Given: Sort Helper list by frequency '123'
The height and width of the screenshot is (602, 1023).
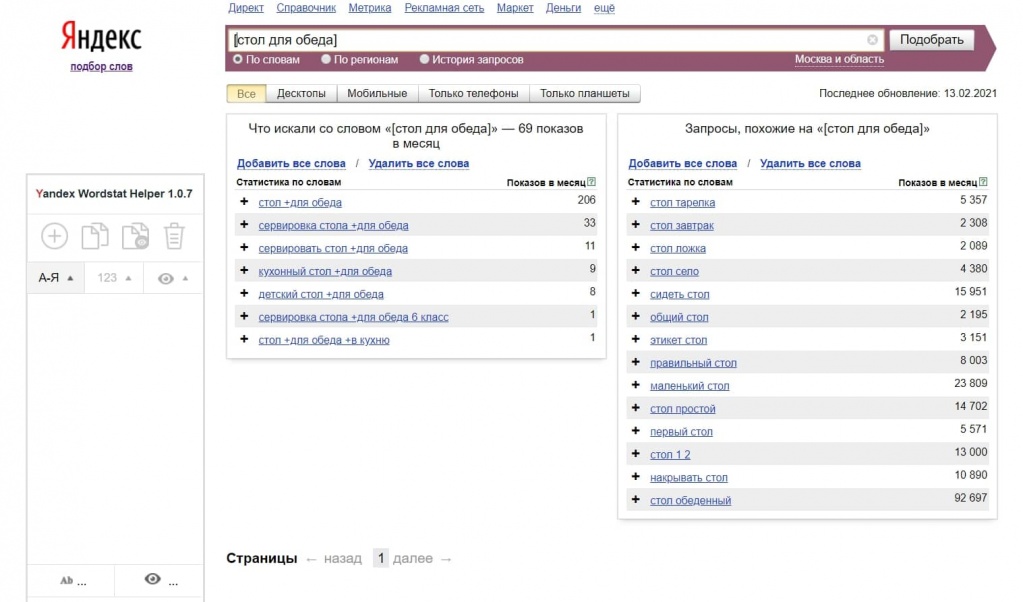Looking at the screenshot, I should [114, 278].
